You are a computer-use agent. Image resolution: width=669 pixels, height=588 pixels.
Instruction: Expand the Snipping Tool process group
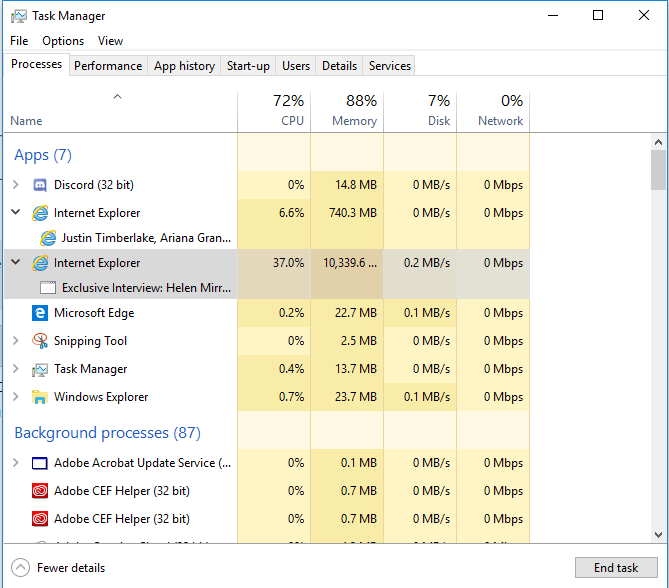click(x=16, y=341)
